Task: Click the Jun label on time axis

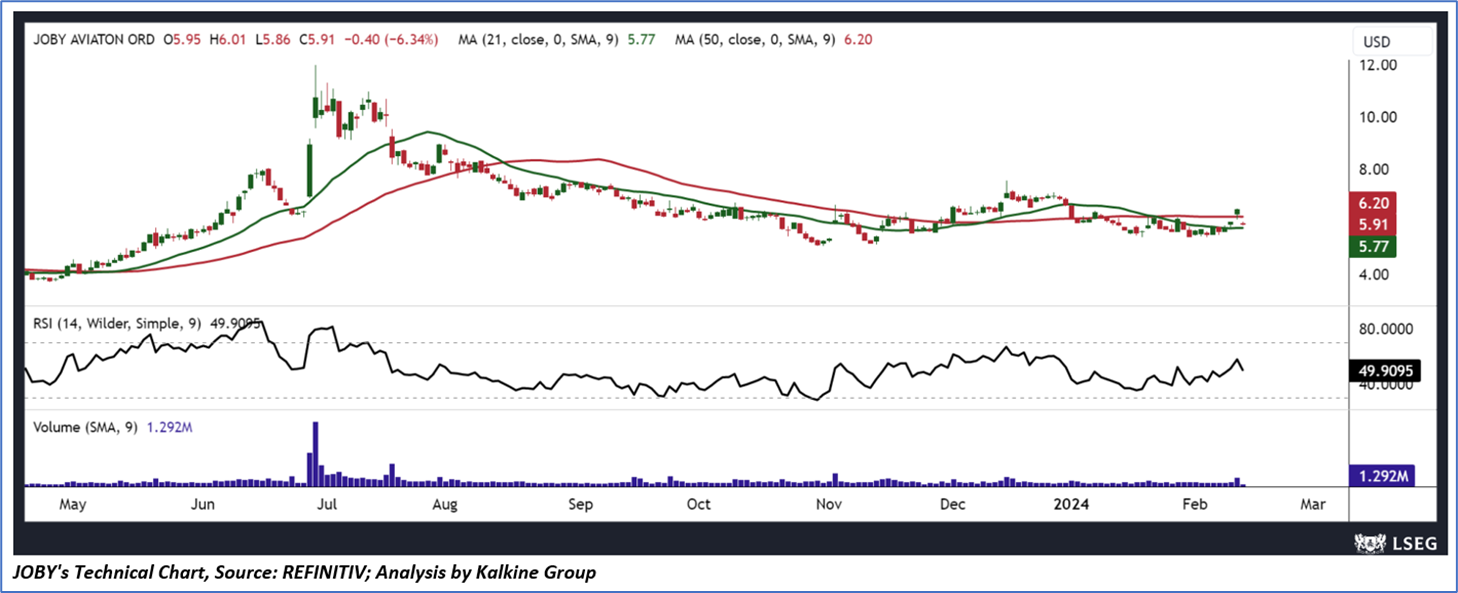Action: [203, 505]
